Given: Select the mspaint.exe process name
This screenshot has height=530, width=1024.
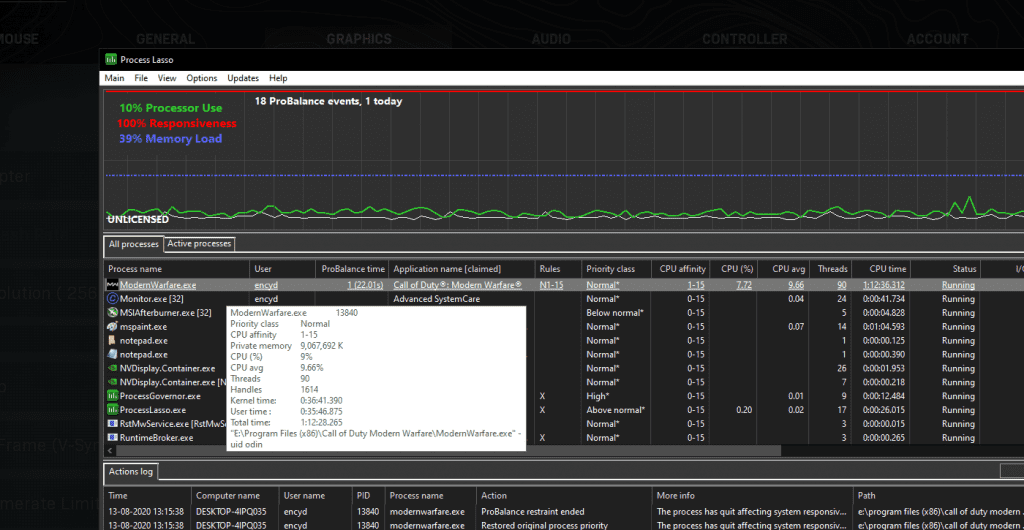Looking at the screenshot, I should tap(143, 326).
